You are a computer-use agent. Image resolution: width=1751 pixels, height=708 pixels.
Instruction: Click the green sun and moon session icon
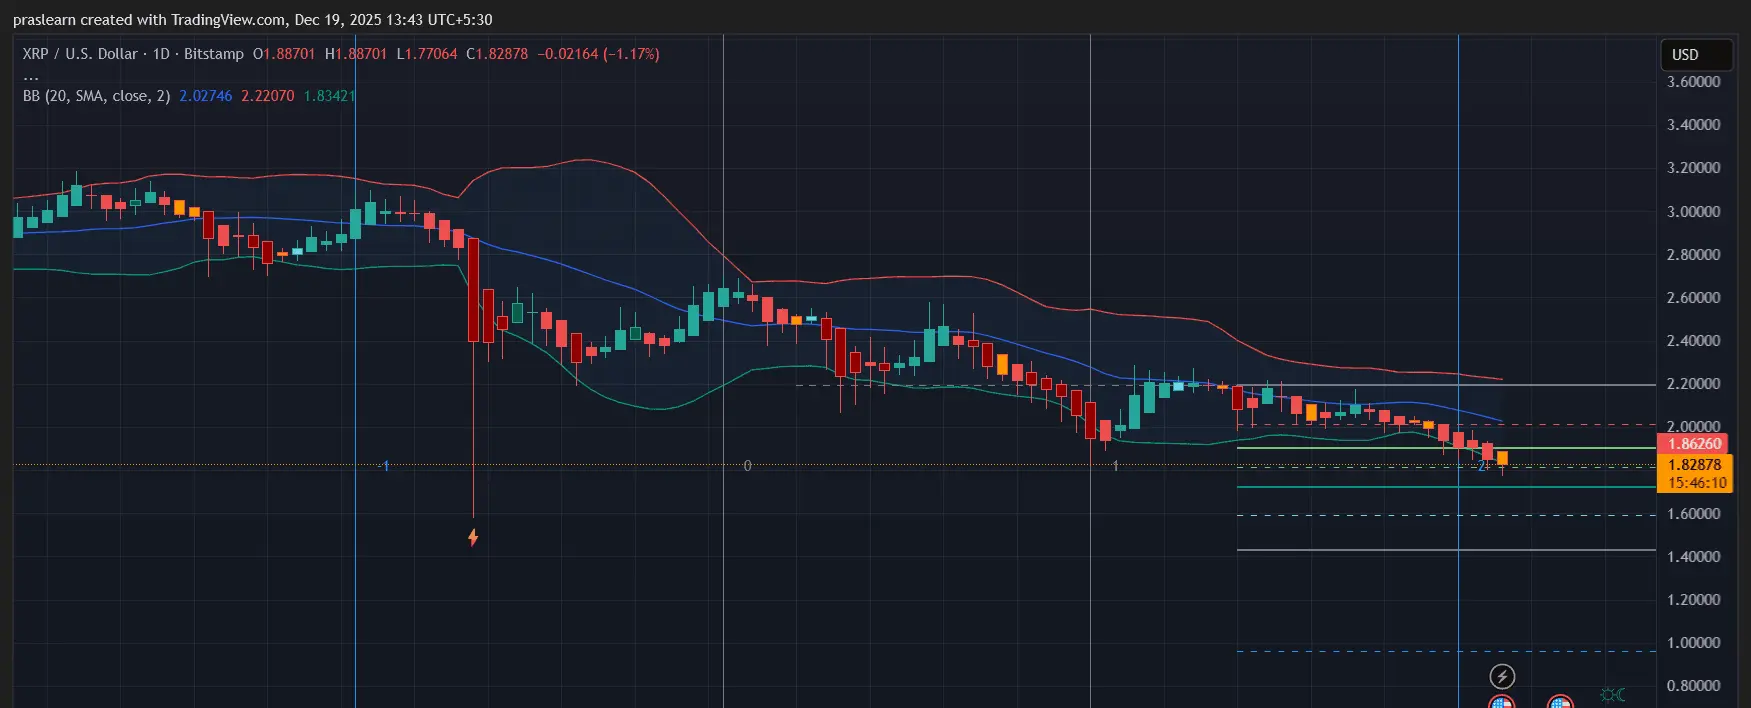pos(1612,694)
